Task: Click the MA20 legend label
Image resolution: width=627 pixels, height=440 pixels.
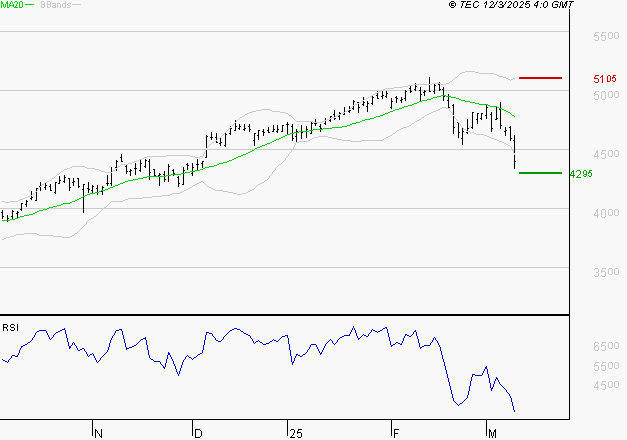Action: (x=12, y=5)
